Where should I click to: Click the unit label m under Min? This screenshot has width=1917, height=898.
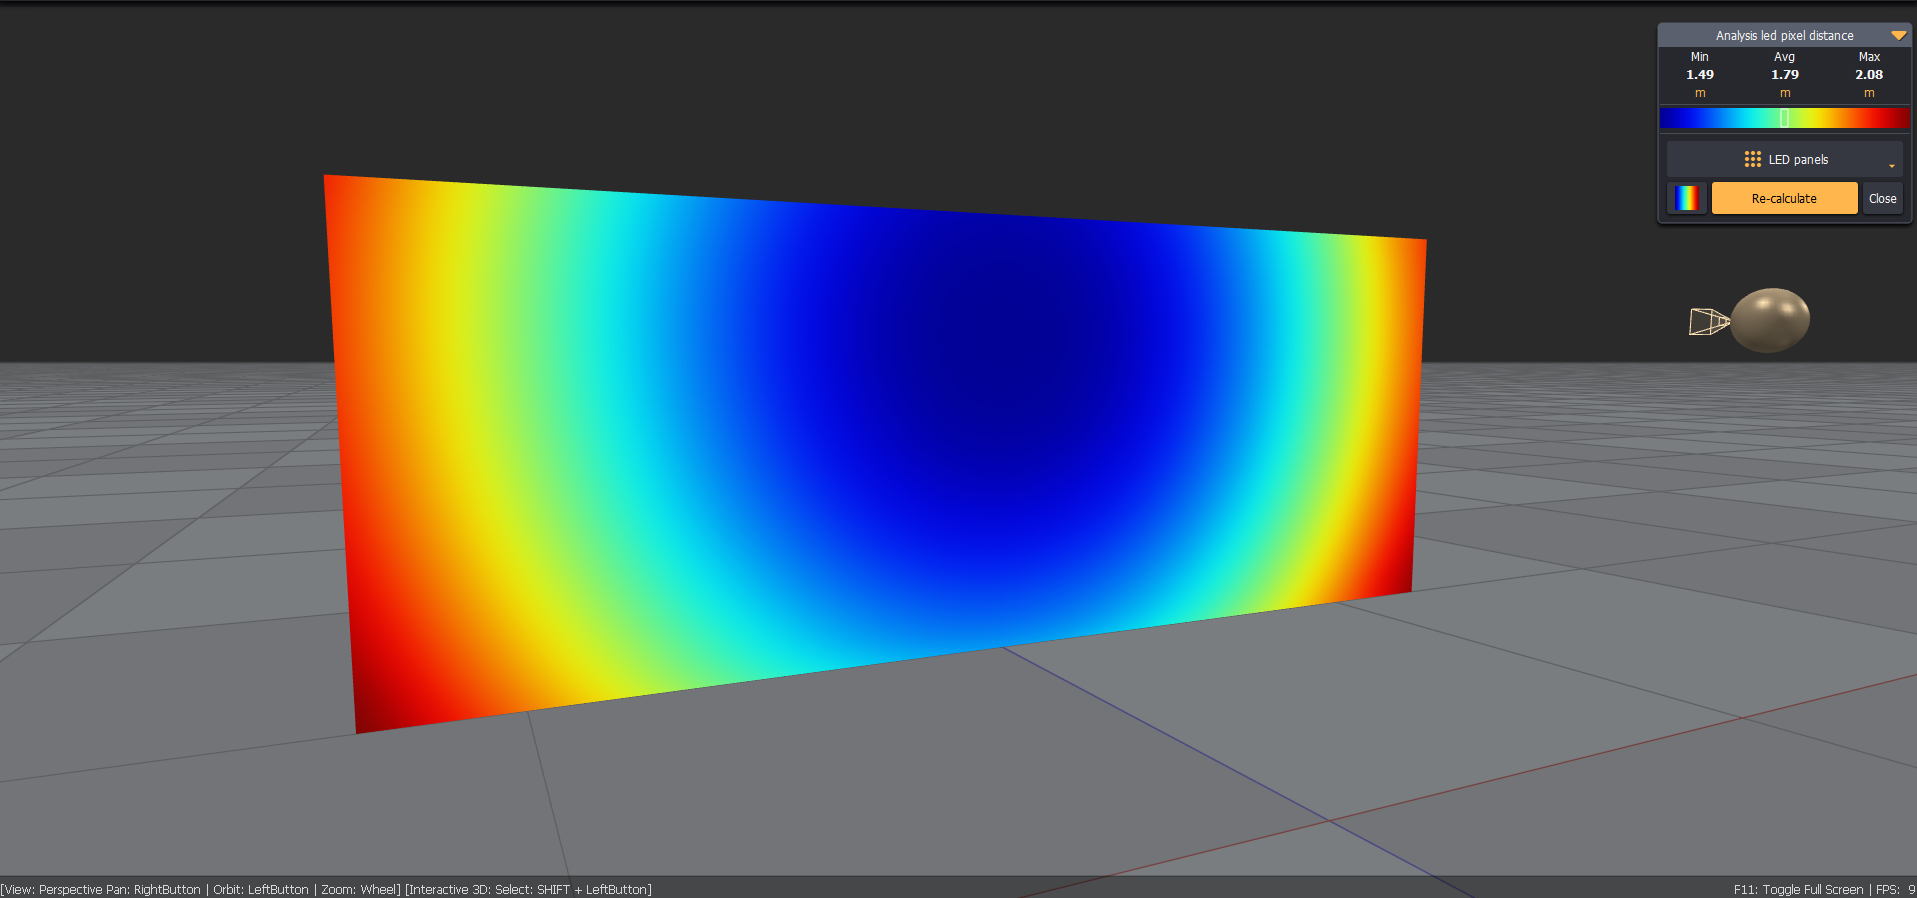point(1699,93)
